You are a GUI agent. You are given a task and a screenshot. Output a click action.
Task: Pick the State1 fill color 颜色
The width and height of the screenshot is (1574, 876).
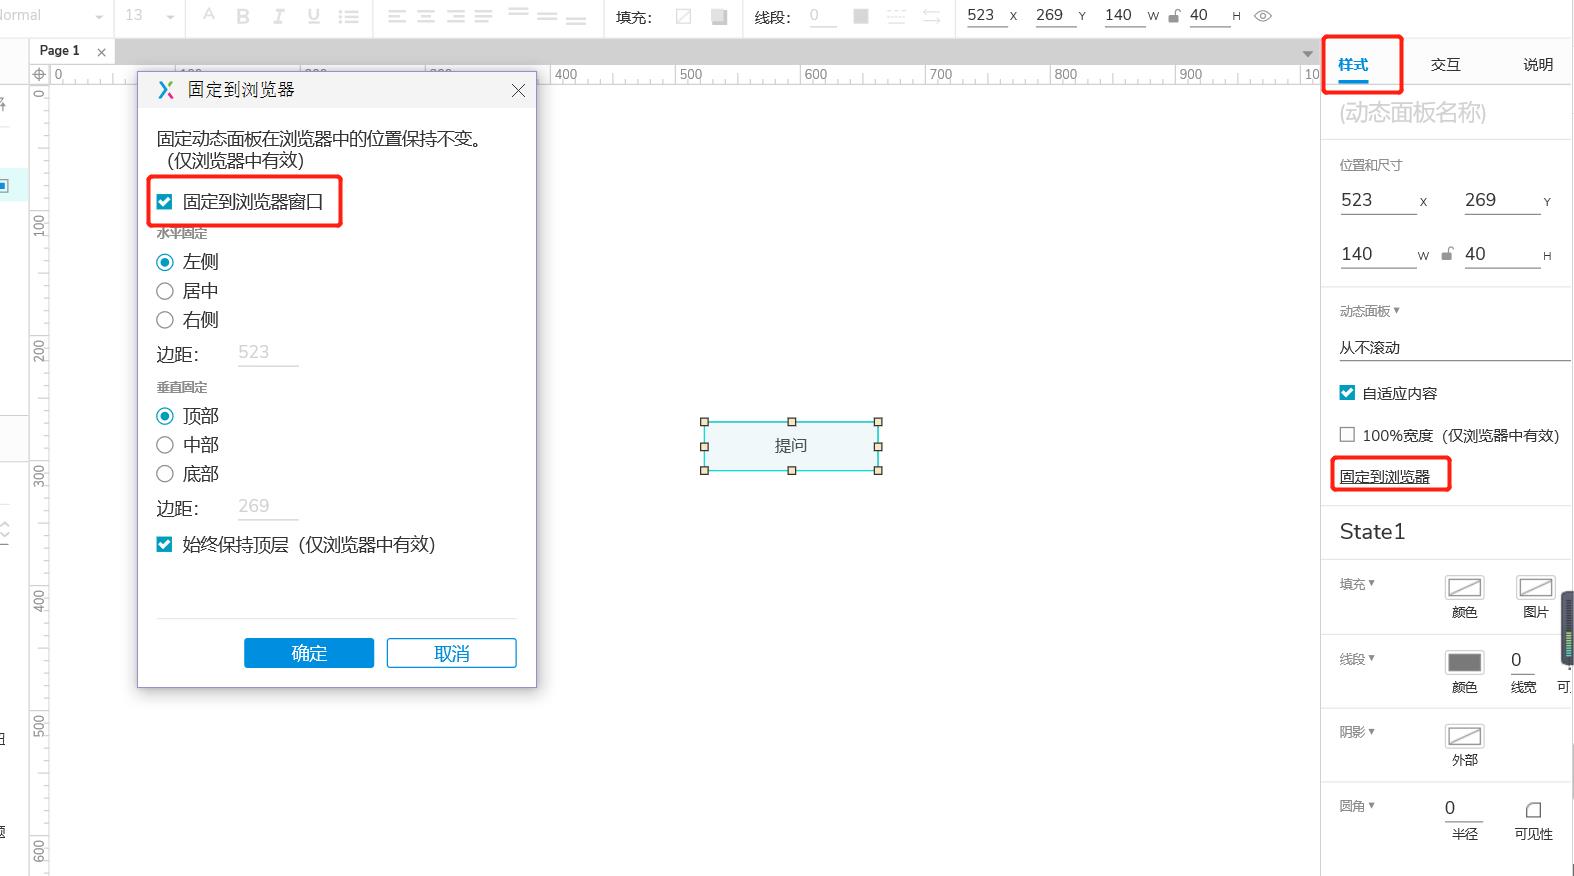[1464, 587]
